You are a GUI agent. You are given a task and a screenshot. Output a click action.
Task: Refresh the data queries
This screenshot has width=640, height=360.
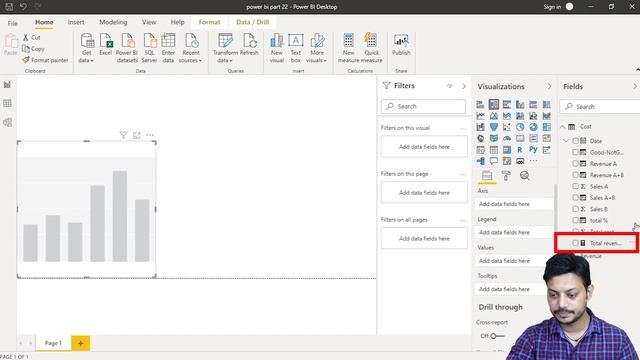[249, 44]
